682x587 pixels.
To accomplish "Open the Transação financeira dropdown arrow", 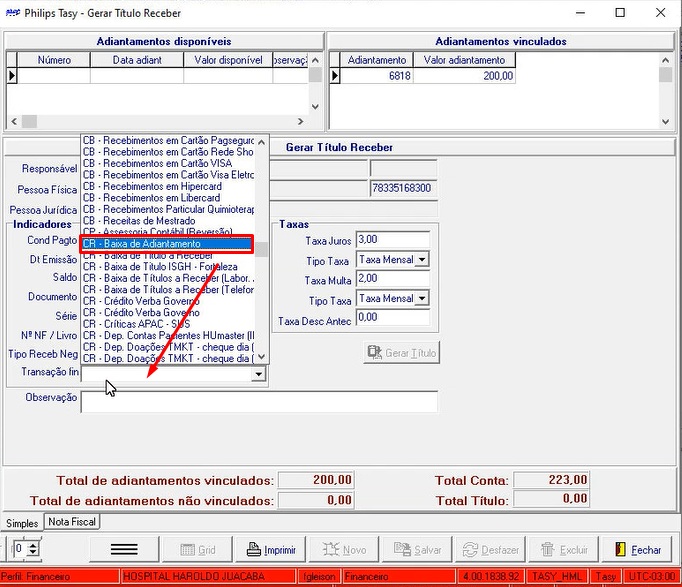I will click(x=259, y=374).
